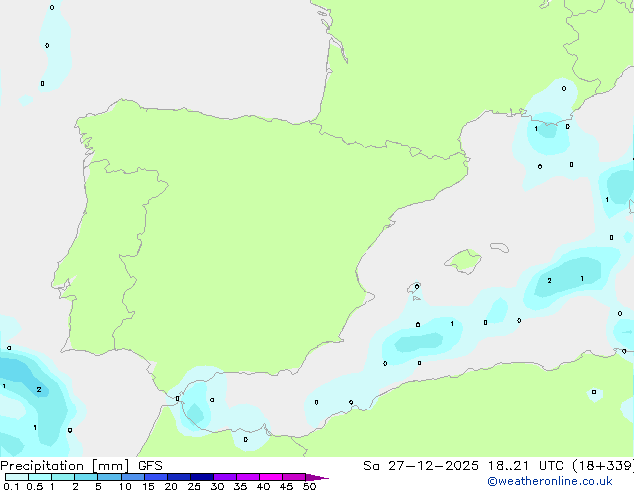Pick the 40–45 mm magenta swatch

pyautogui.click(x=271, y=477)
